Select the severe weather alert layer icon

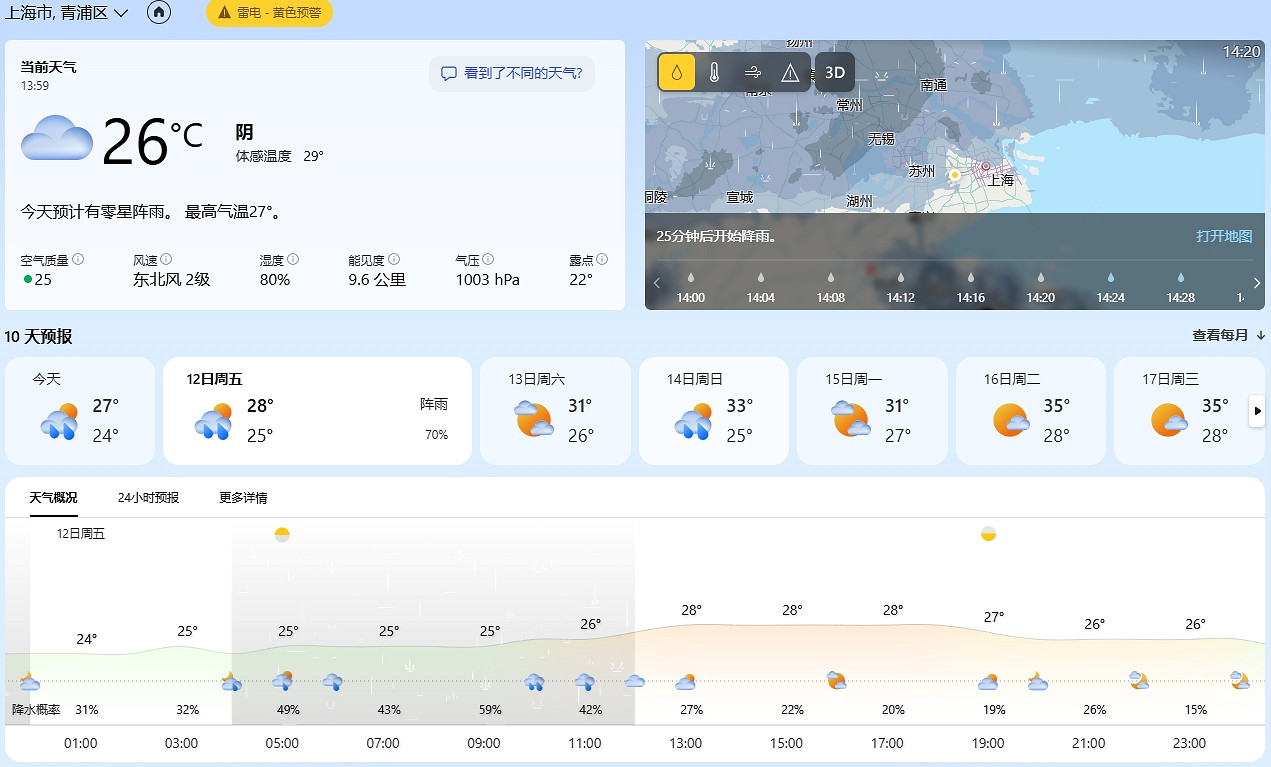[x=789, y=71]
